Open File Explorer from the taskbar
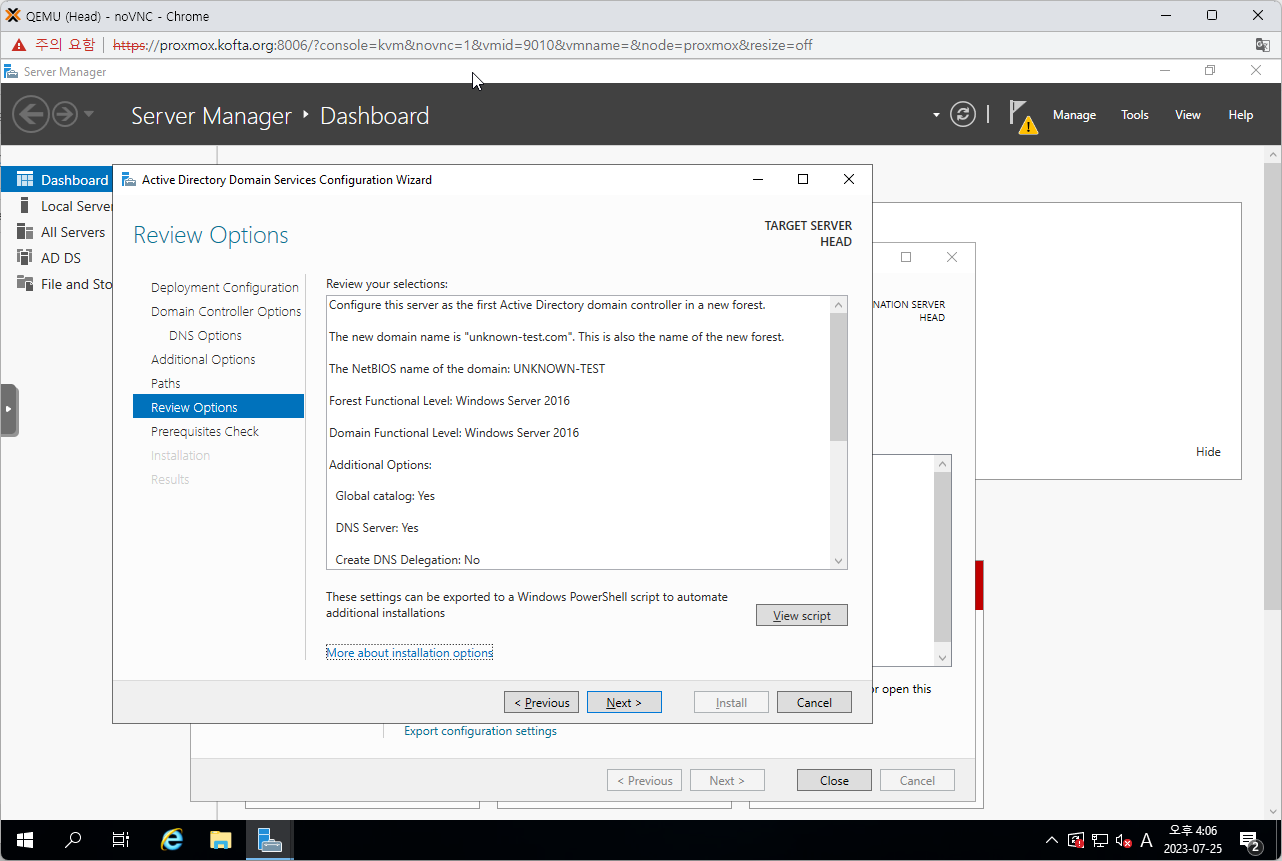The height and width of the screenshot is (861, 1282). [x=220, y=840]
